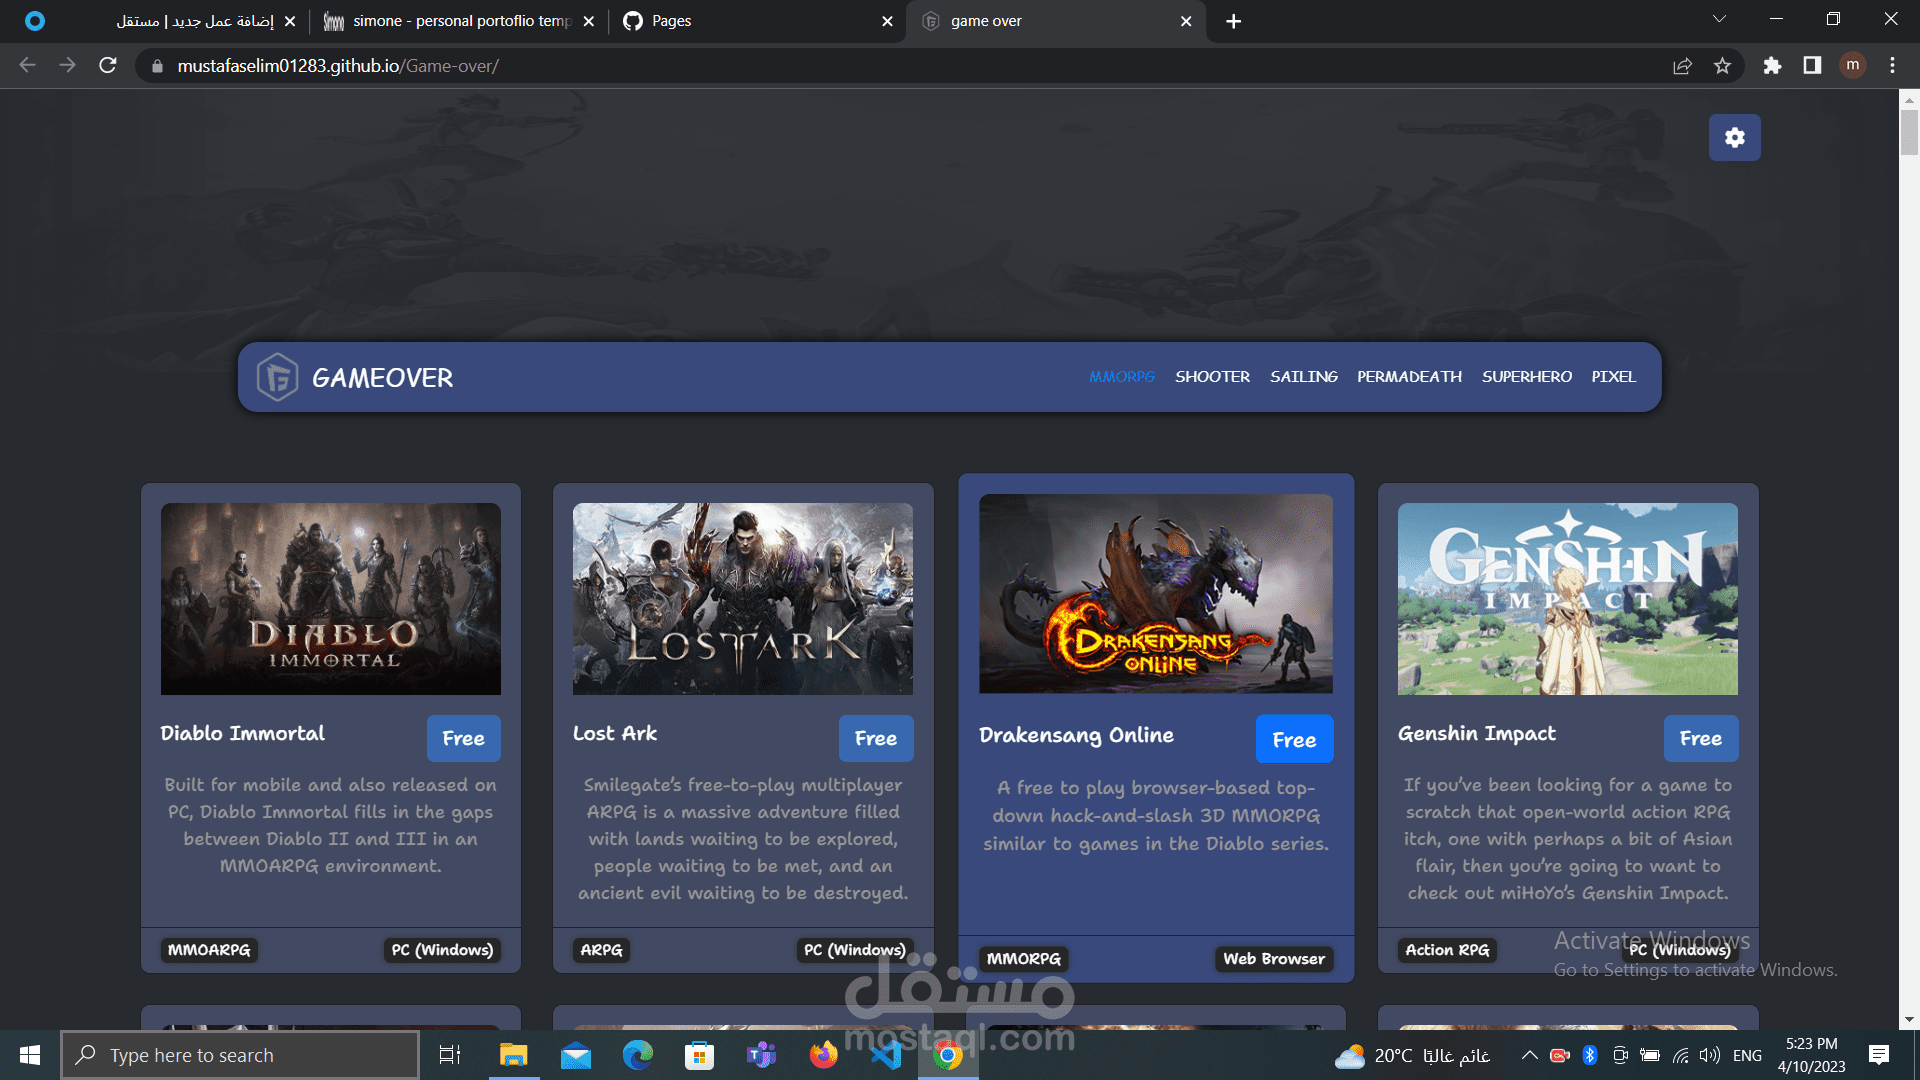The width and height of the screenshot is (1920, 1080).
Task: Bookmark page with the star icon
Action: [1722, 66]
